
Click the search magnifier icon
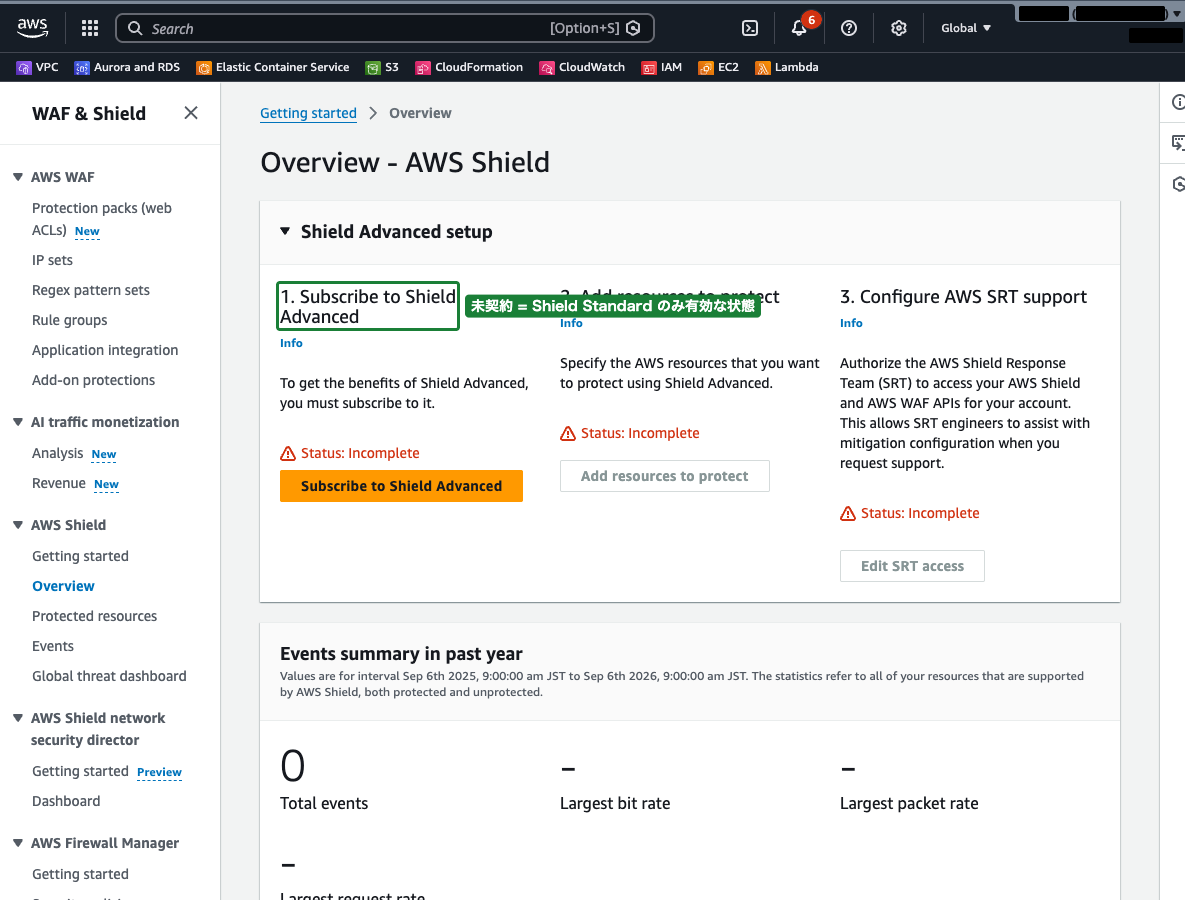click(x=135, y=28)
